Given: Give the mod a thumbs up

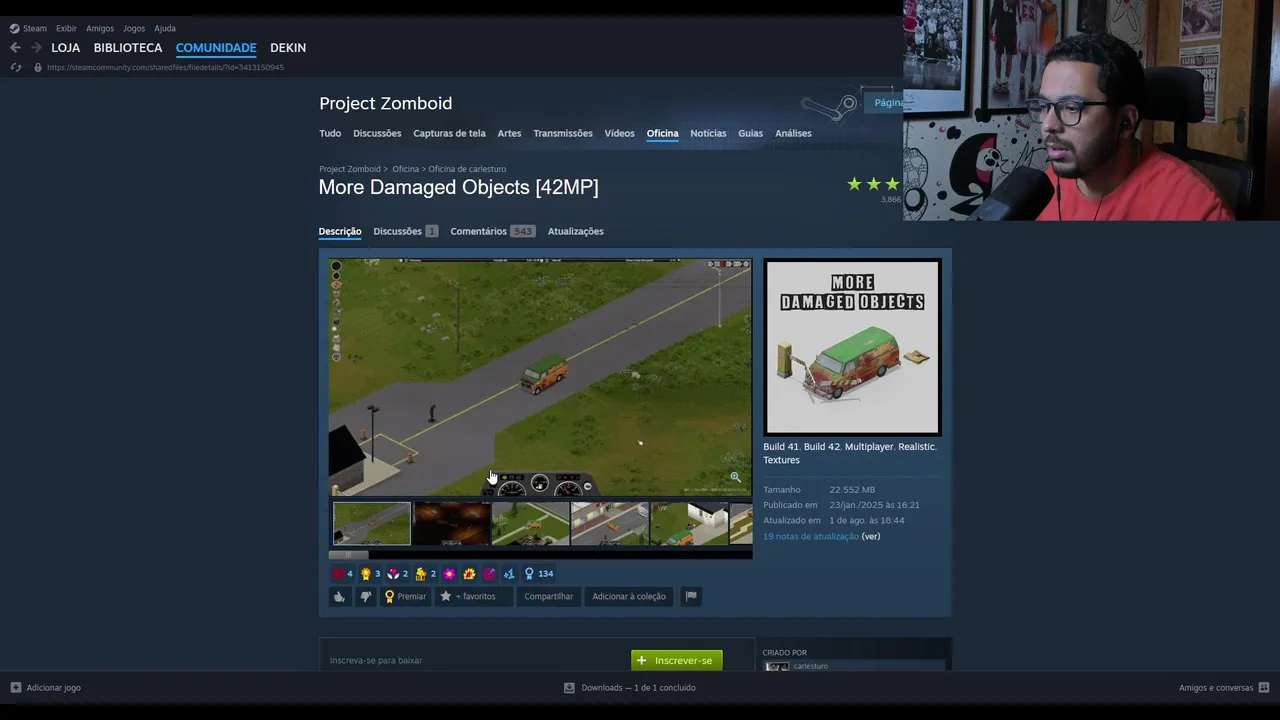Looking at the screenshot, I should [x=340, y=596].
